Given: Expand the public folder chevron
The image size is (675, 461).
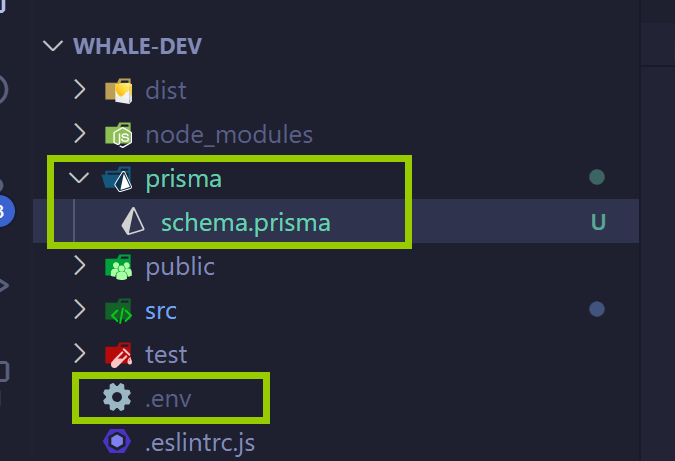Looking at the screenshot, I should (80, 268).
